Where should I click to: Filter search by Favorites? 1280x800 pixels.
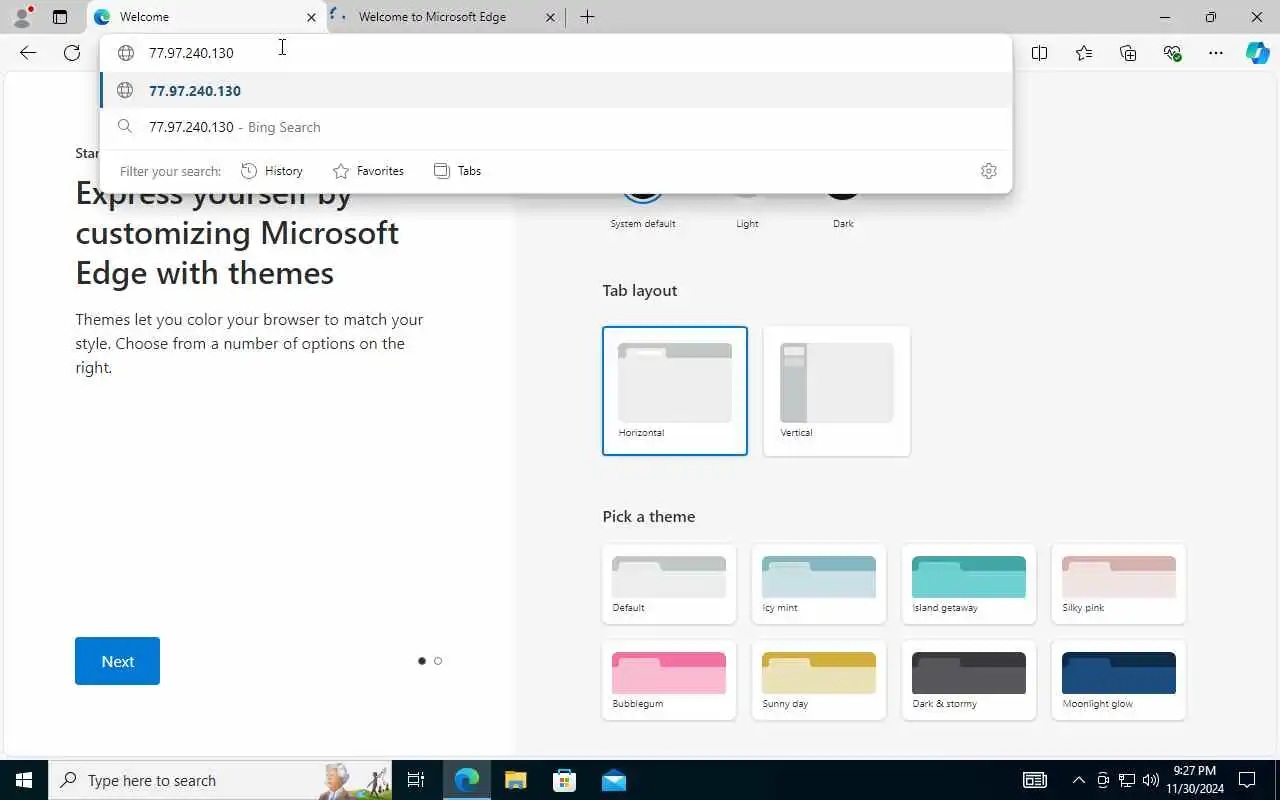368,171
